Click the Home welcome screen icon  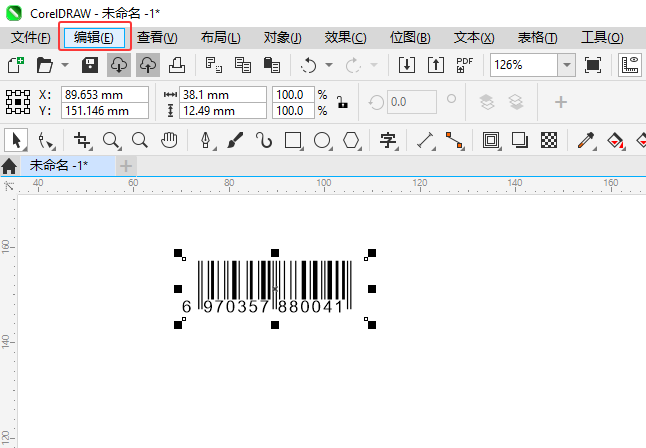9,166
